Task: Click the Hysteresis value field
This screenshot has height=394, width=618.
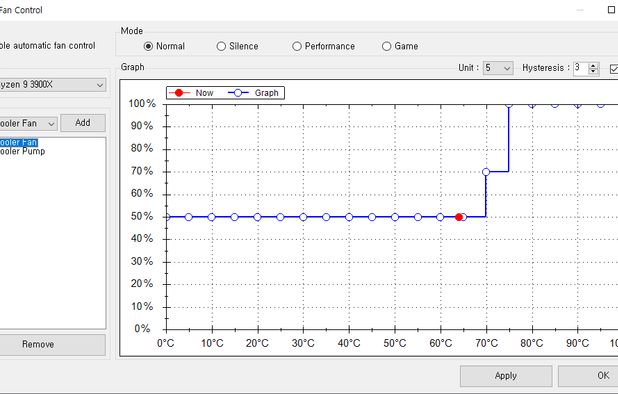Action: pos(580,68)
